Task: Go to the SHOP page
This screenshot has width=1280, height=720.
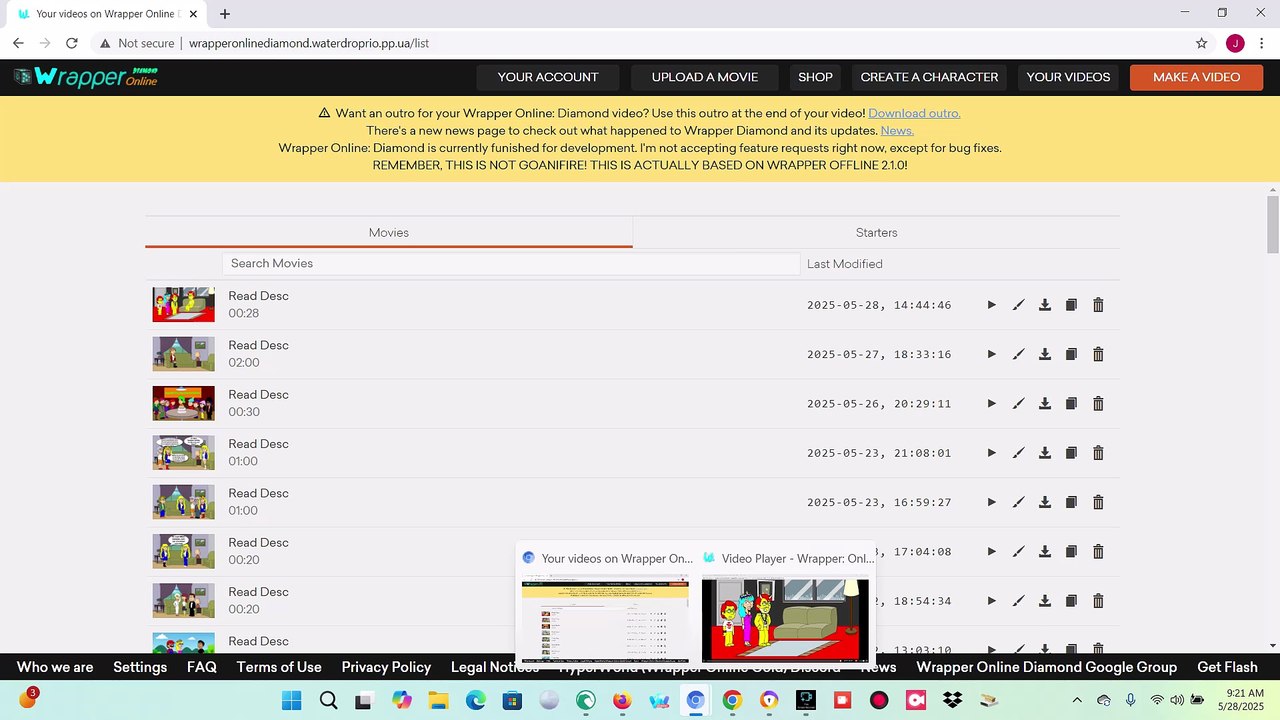Action: [815, 77]
